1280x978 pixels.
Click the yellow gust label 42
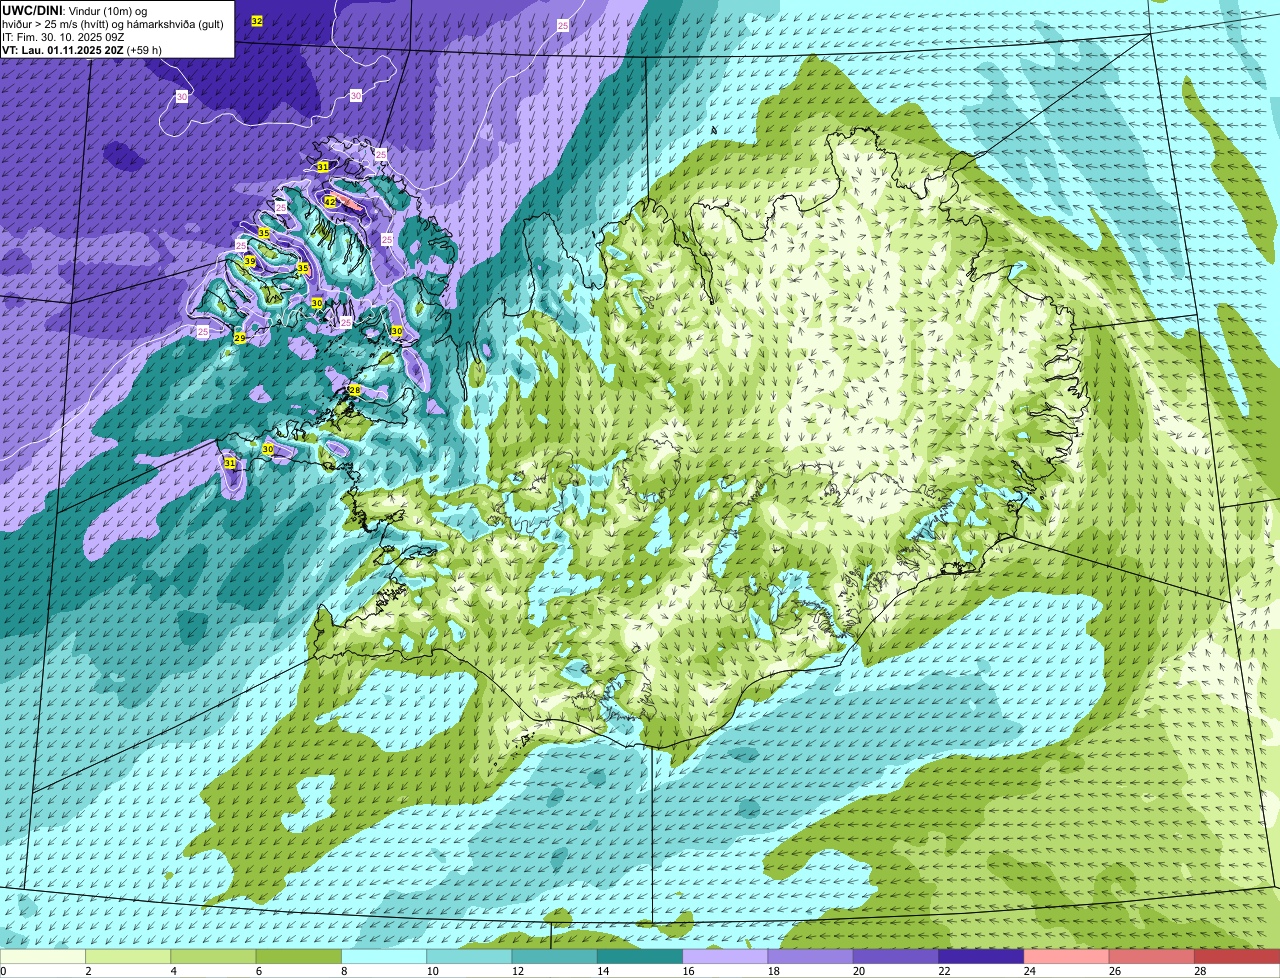click(330, 201)
